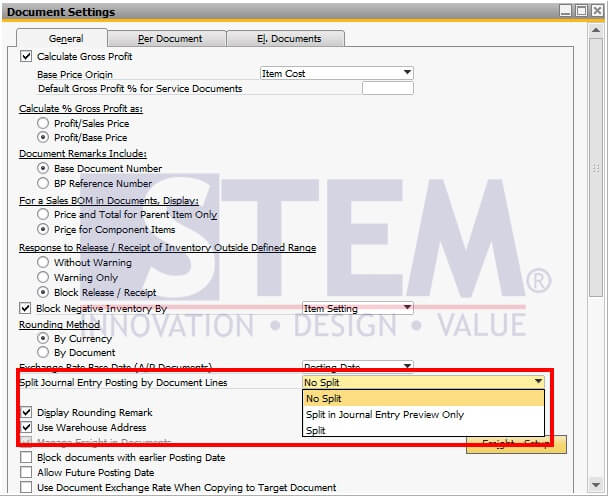The image size is (608, 496).
Task: Open the El. Documents tab
Action: point(286,39)
